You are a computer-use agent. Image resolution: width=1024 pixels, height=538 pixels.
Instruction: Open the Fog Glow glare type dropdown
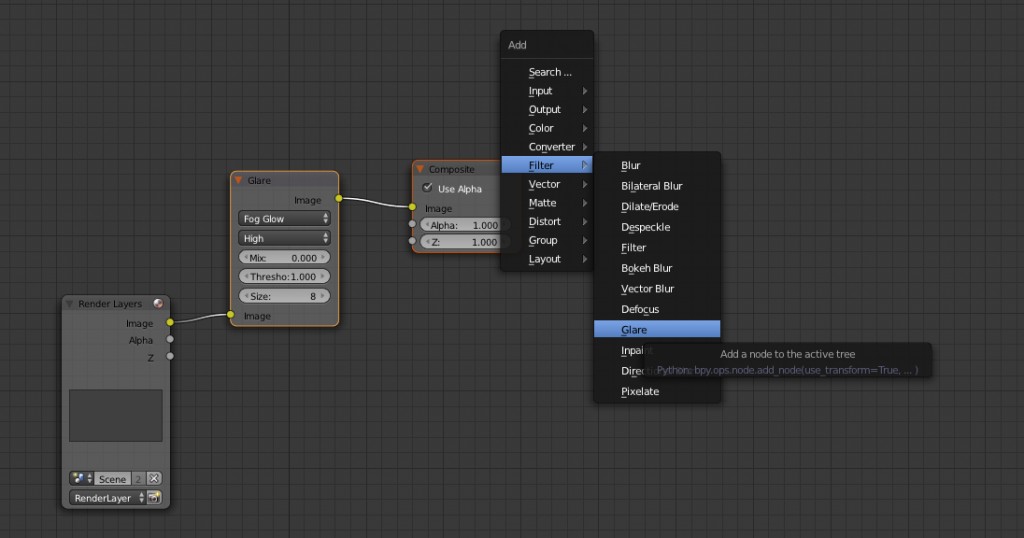coord(285,218)
